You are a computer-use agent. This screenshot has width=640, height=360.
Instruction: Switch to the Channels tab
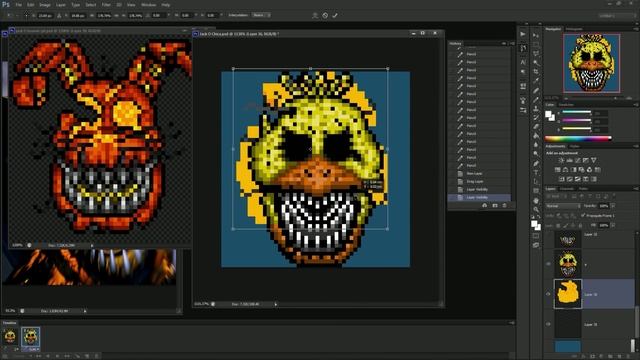(x=567, y=189)
